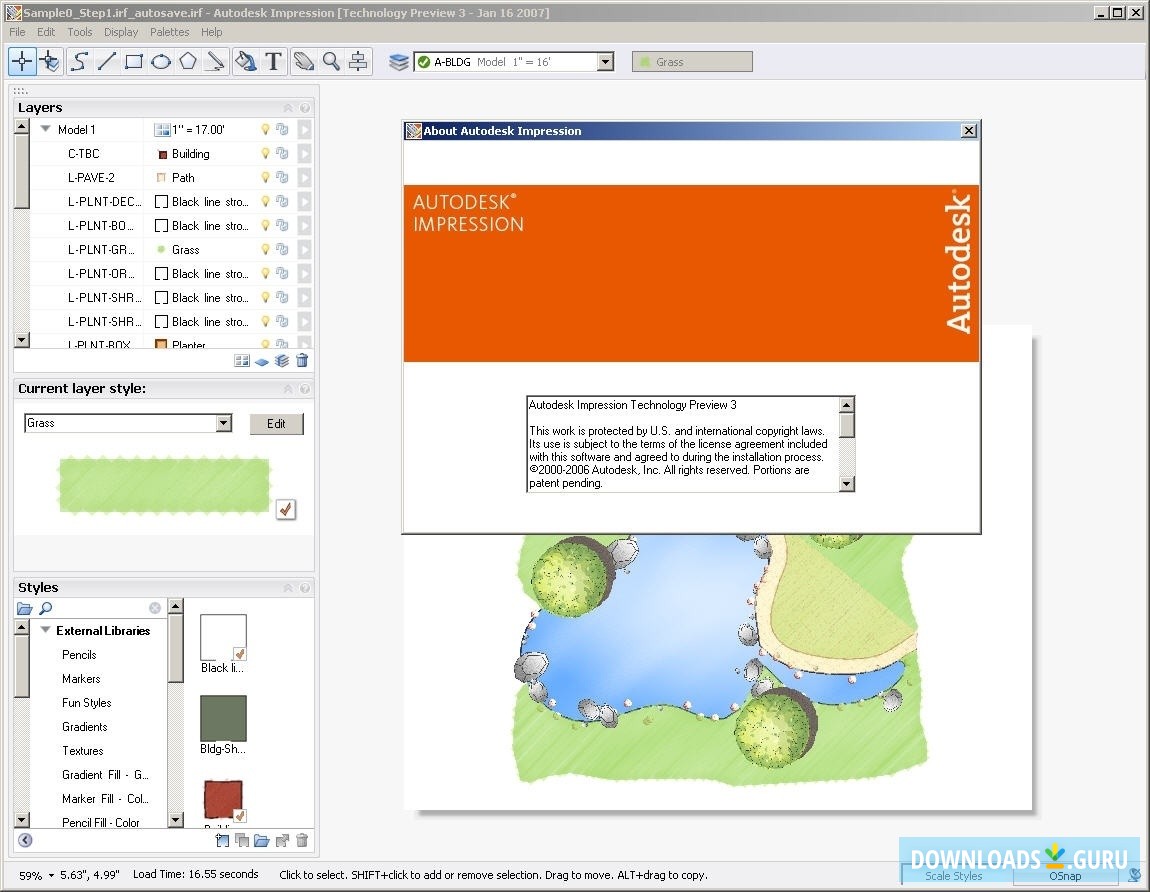
Task: Open the Help menu
Action: (211, 32)
